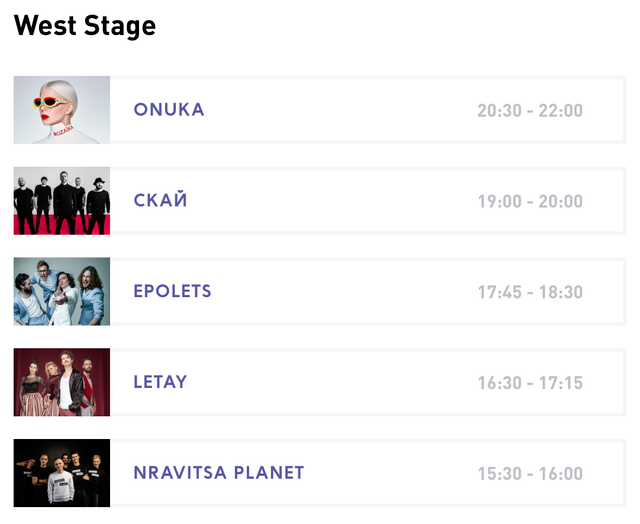Click the СКАЙ artist name link

click(161, 201)
